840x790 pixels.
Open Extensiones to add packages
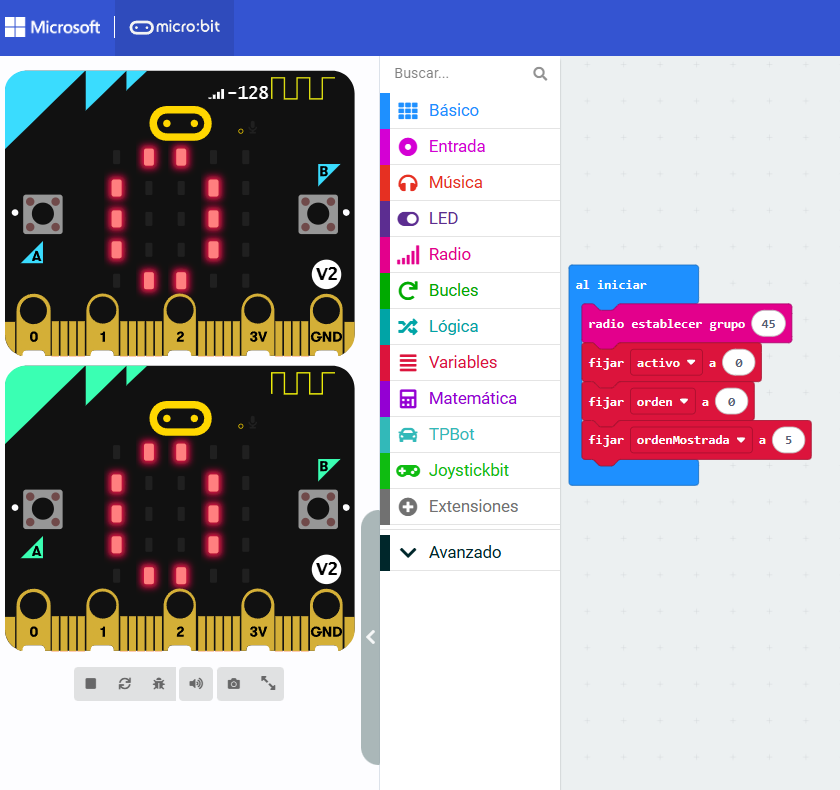pos(470,506)
